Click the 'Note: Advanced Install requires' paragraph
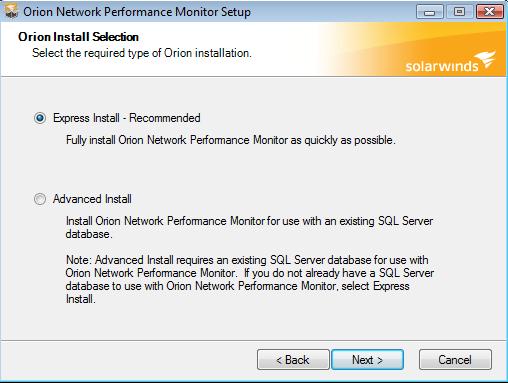The width and height of the screenshot is (508, 383). [250, 279]
